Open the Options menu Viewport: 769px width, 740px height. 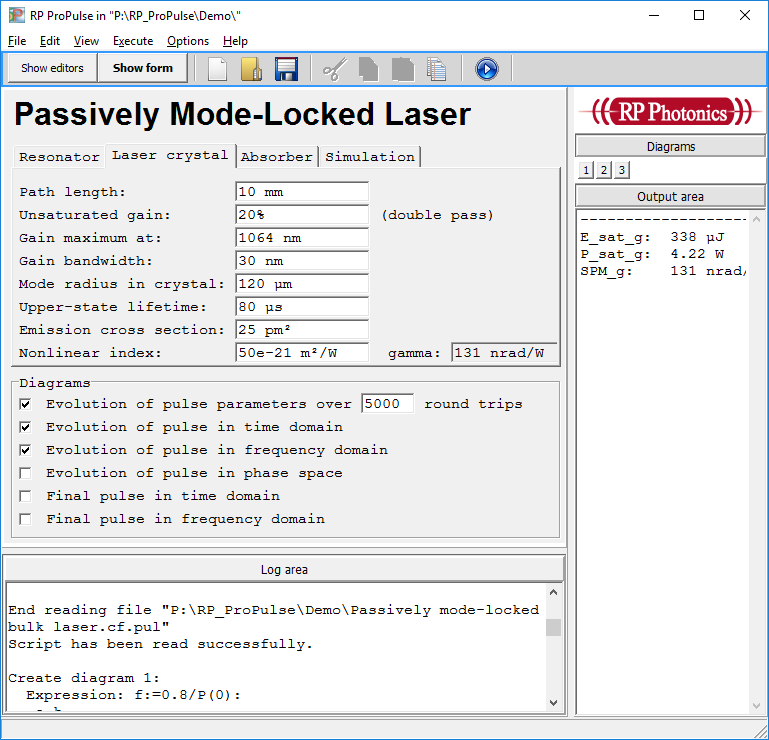188,41
